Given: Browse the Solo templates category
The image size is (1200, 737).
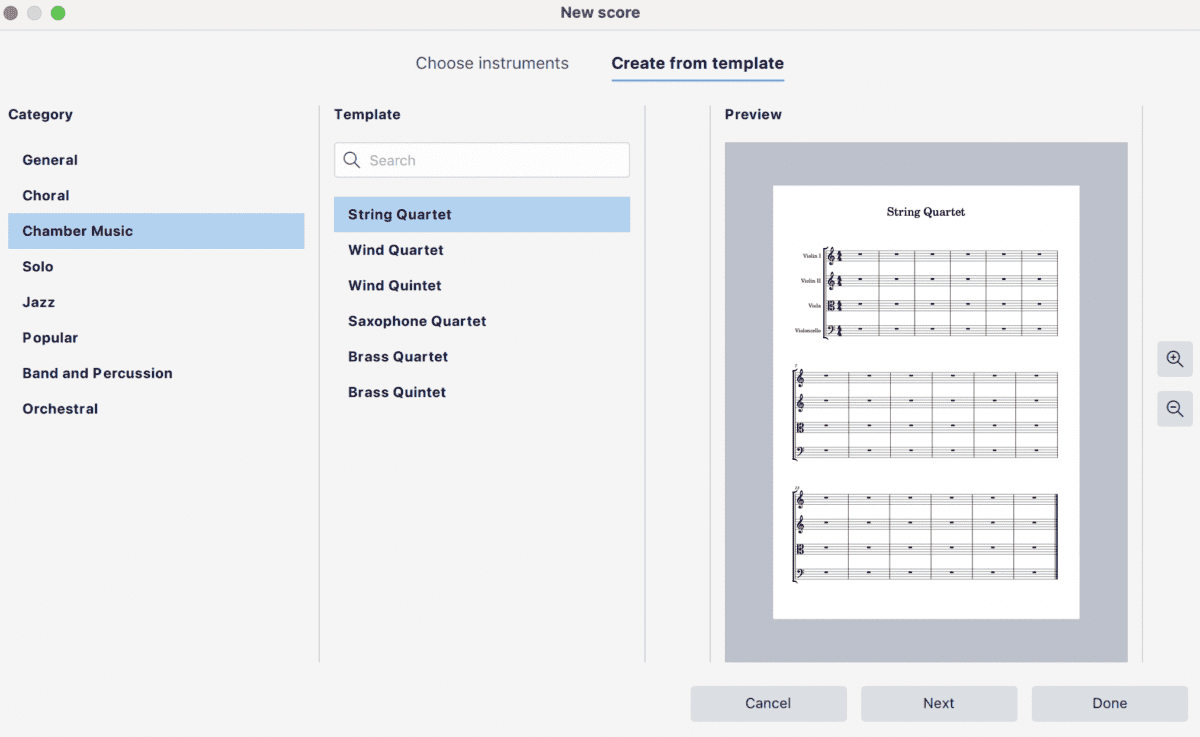Looking at the screenshot, I should (37, 266).
